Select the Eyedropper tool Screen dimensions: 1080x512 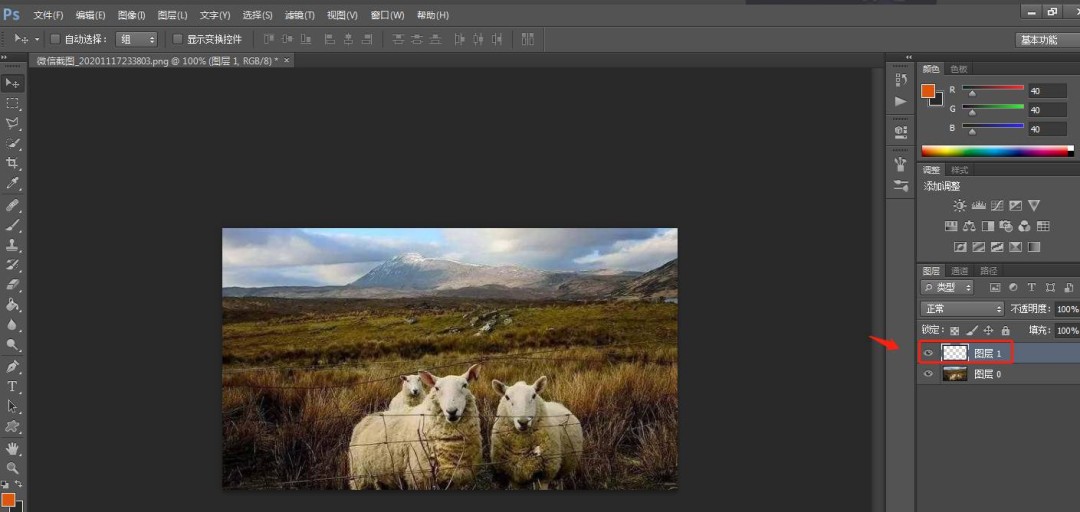pyautogui.click(x=13, y=184)
